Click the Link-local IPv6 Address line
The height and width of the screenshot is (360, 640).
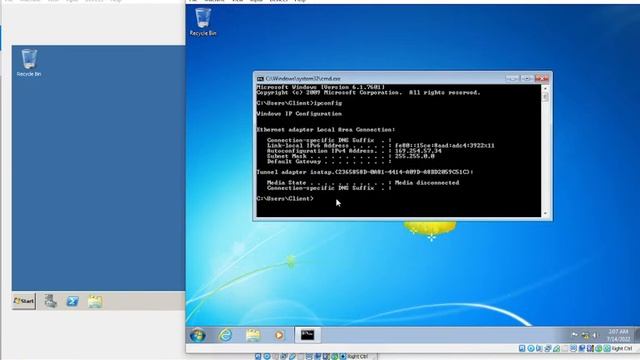click(x=380, y=146)
